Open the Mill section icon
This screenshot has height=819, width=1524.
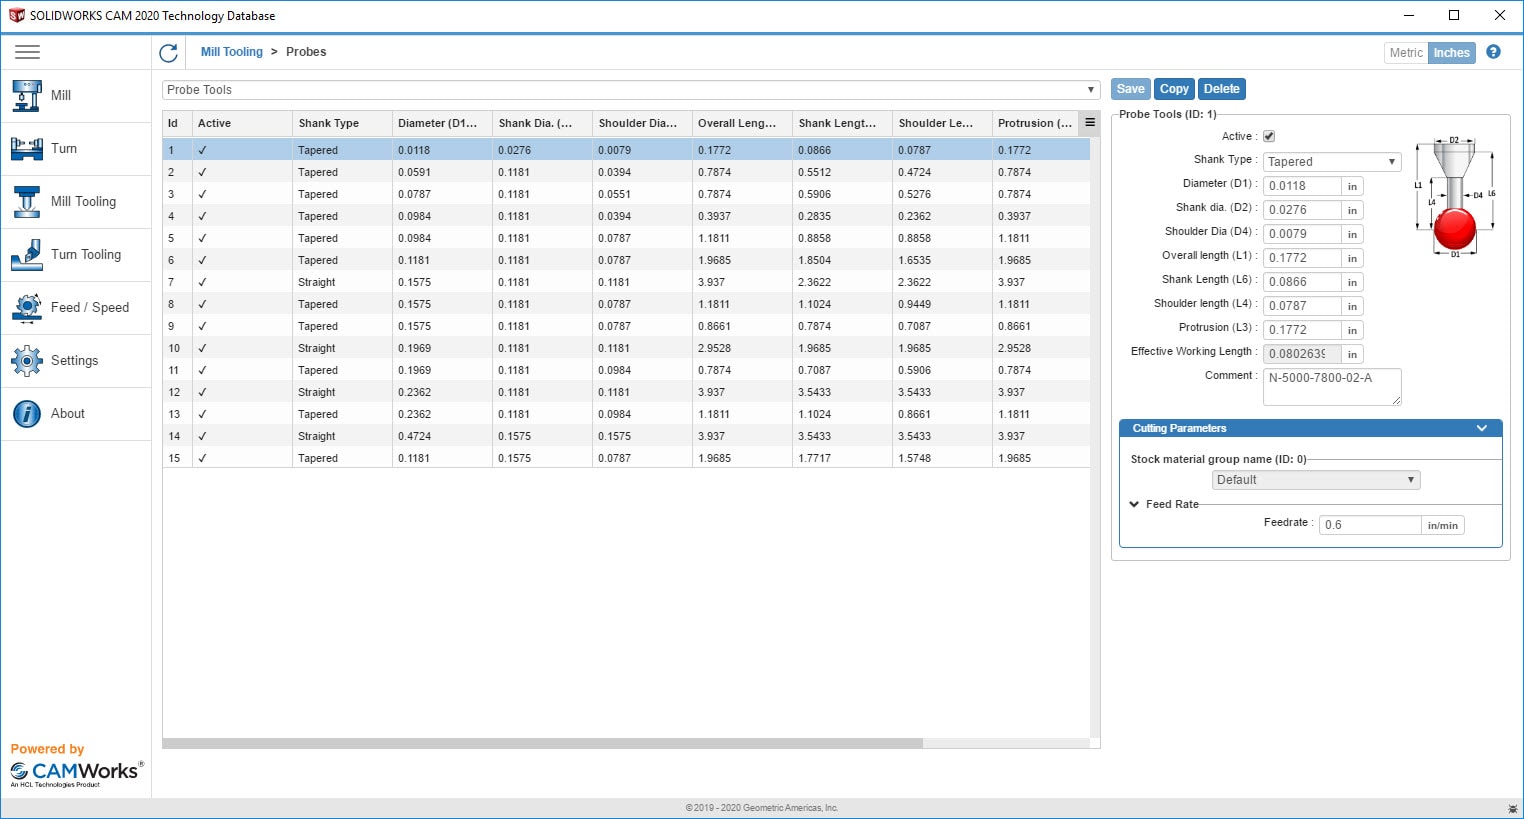pyautogui.click(x=27, y=95)
